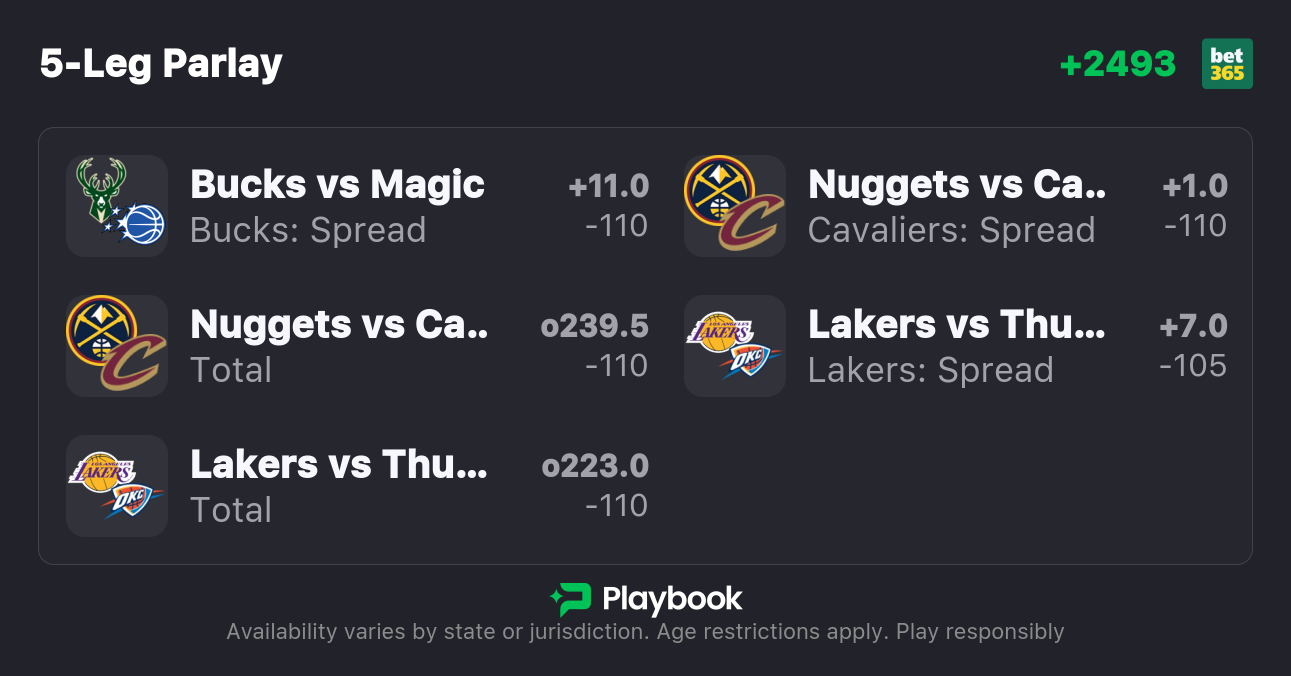Click the Cavaliers +1.0 spread value
1291x676 pixels.
click(x=1195, y=186)
